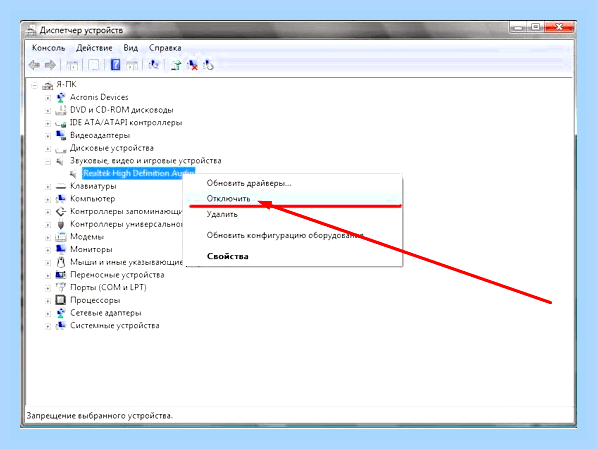Click the Контроллеры универсальной USB icon

click(x=61, y=224)
